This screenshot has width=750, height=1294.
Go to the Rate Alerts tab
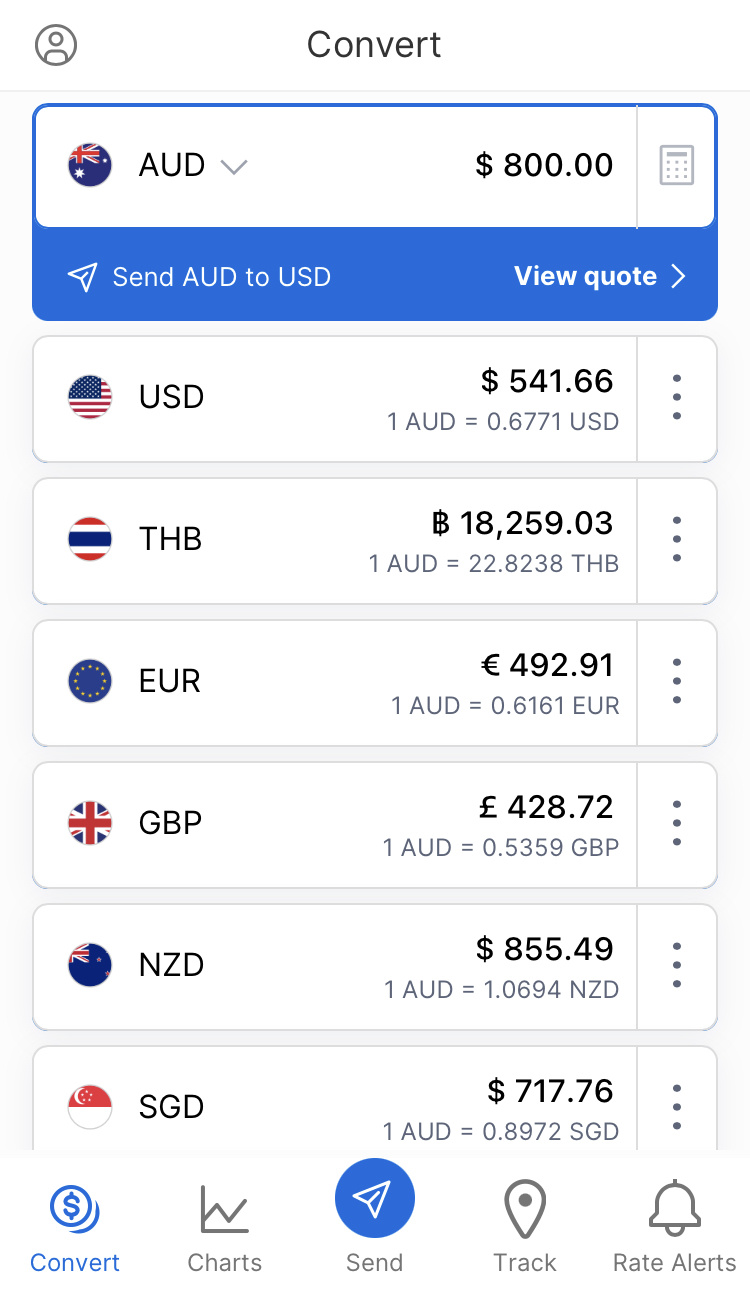[x=675, y=1226]
